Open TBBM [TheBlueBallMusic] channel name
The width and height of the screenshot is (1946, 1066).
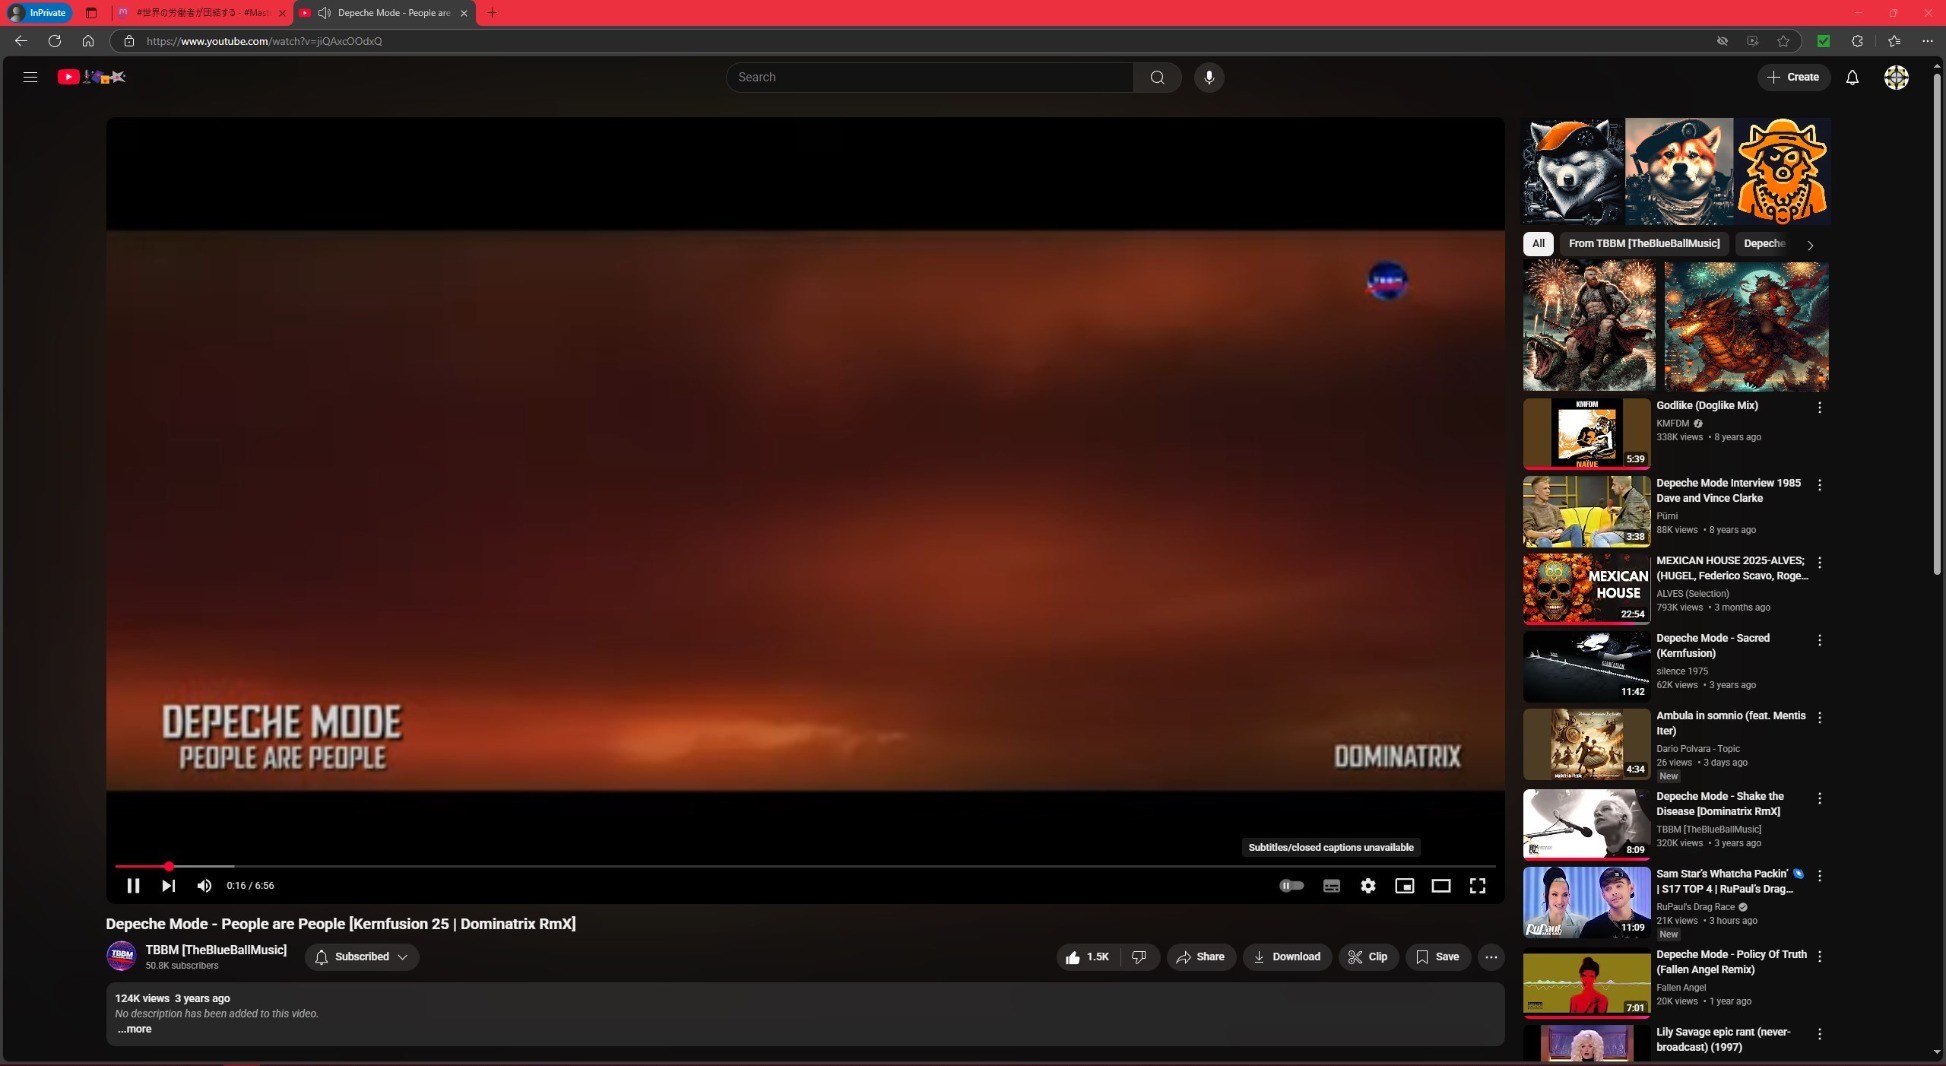coord(216,950)
